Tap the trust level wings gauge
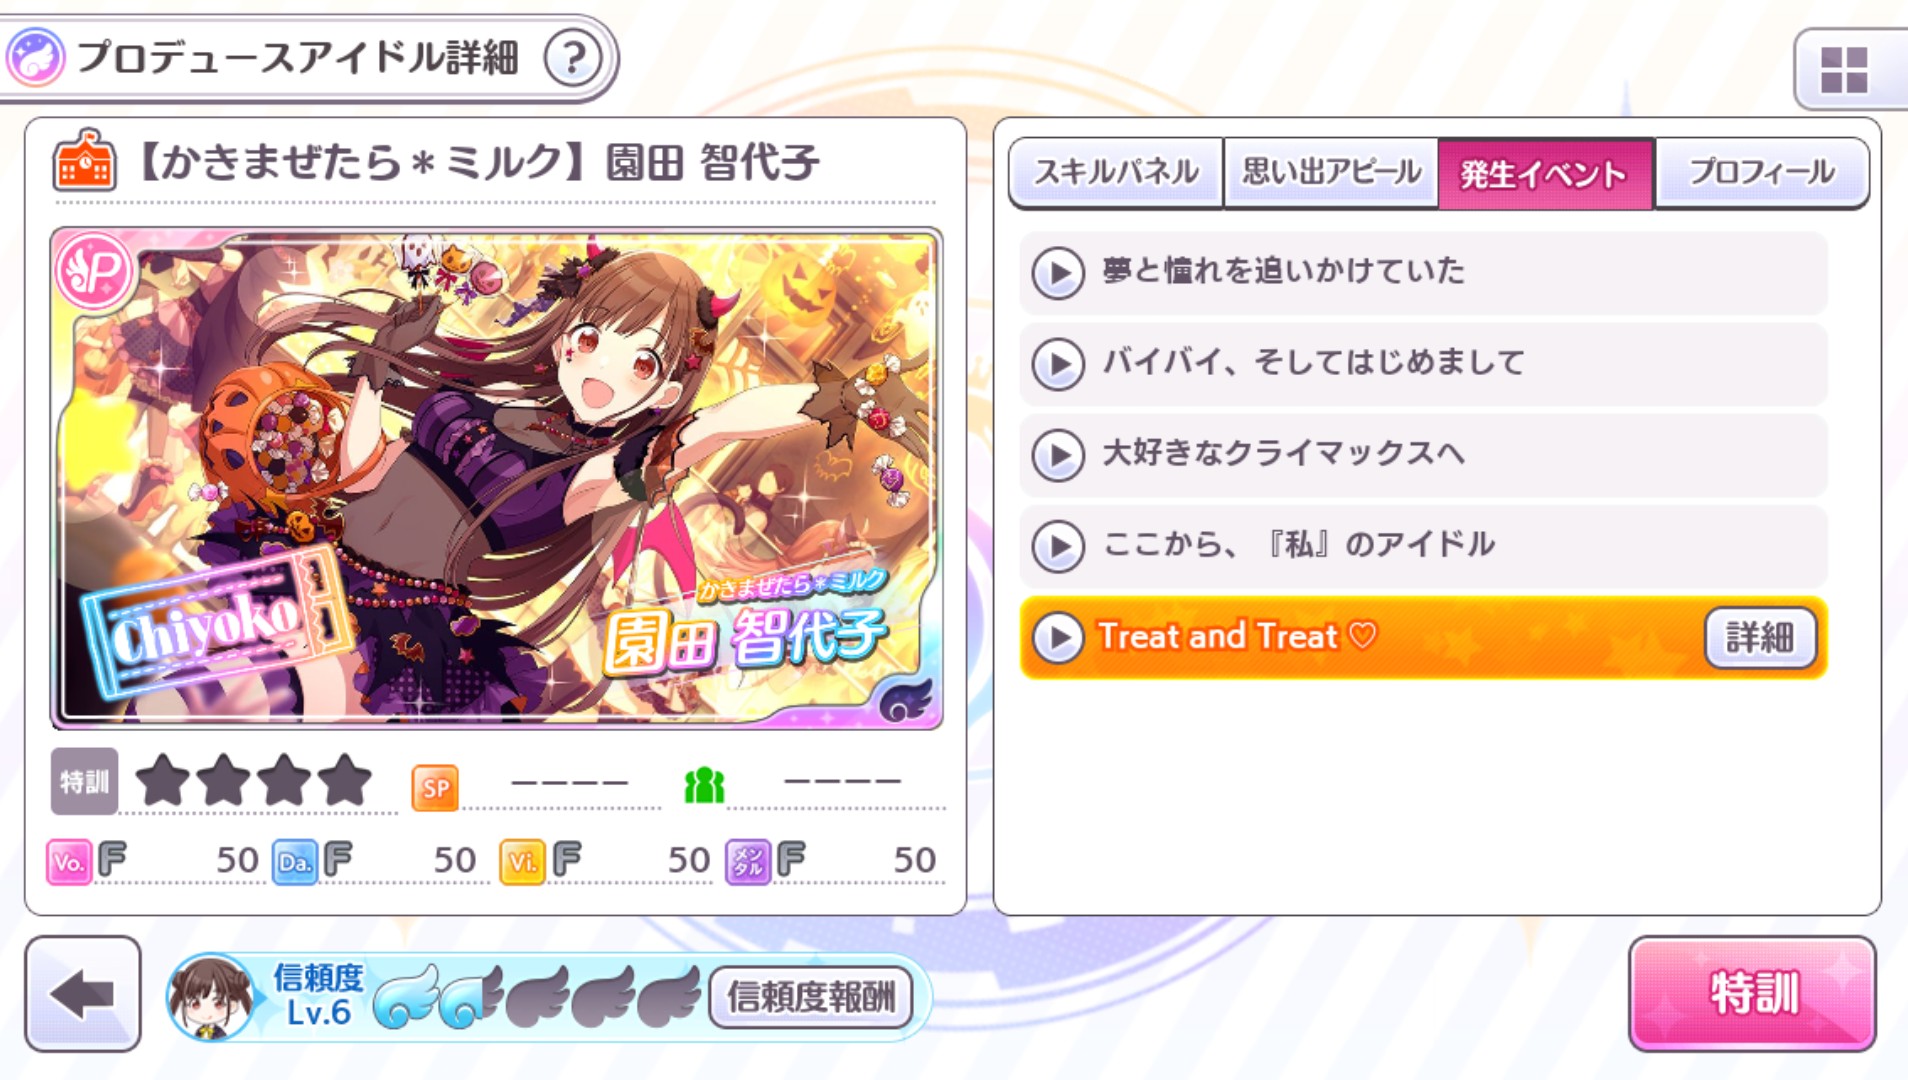 [x=536, y=997]
